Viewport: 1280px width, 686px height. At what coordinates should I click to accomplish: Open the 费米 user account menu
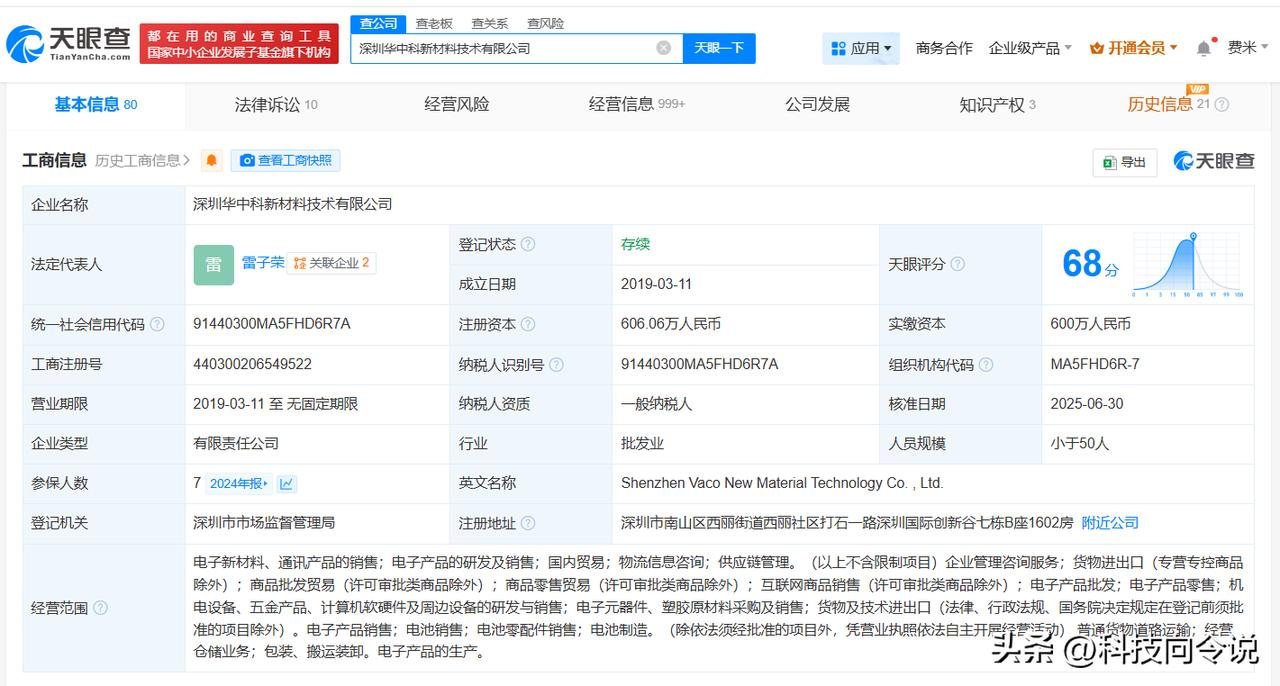tap(1248, 48)
